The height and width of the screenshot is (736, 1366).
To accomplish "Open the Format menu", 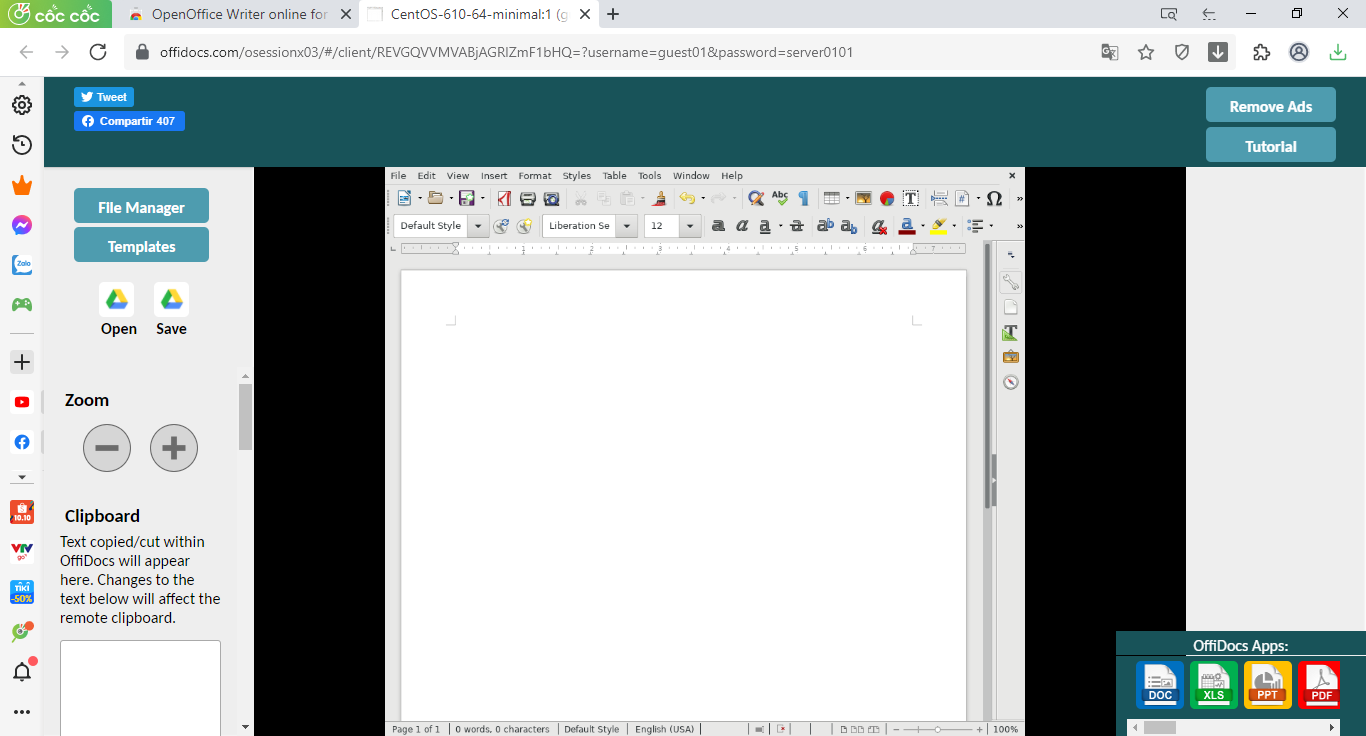I will pyautogui.click(x=535, y=176).
